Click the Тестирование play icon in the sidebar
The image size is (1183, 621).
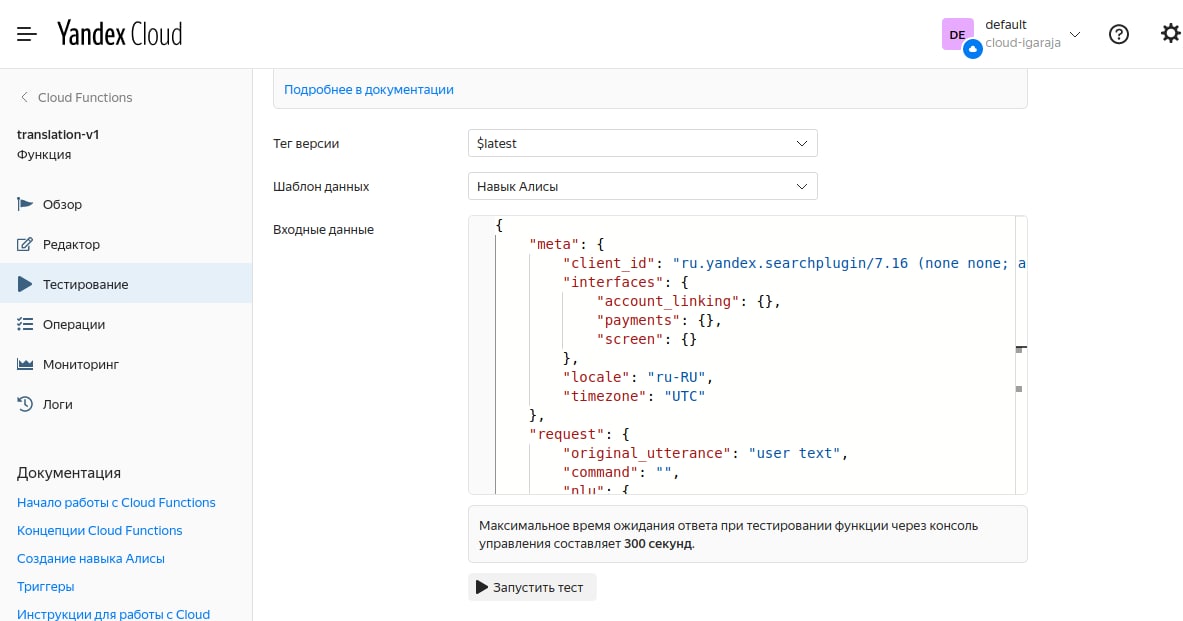tap(25, 284)
